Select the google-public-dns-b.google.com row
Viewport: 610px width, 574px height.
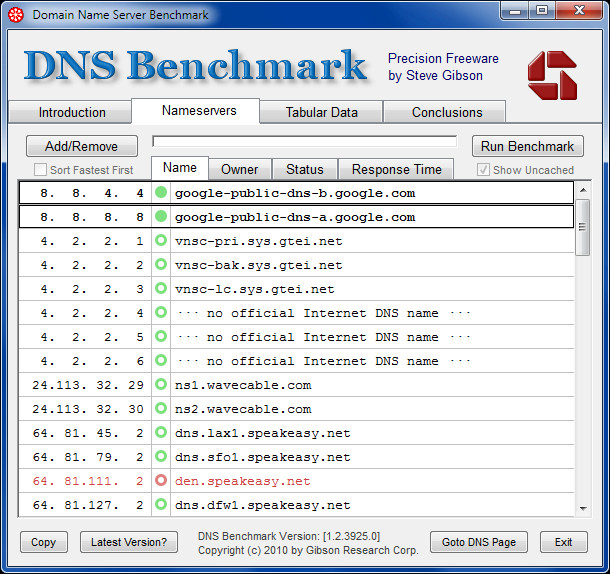pyautogui.click(x=296, y=193)
